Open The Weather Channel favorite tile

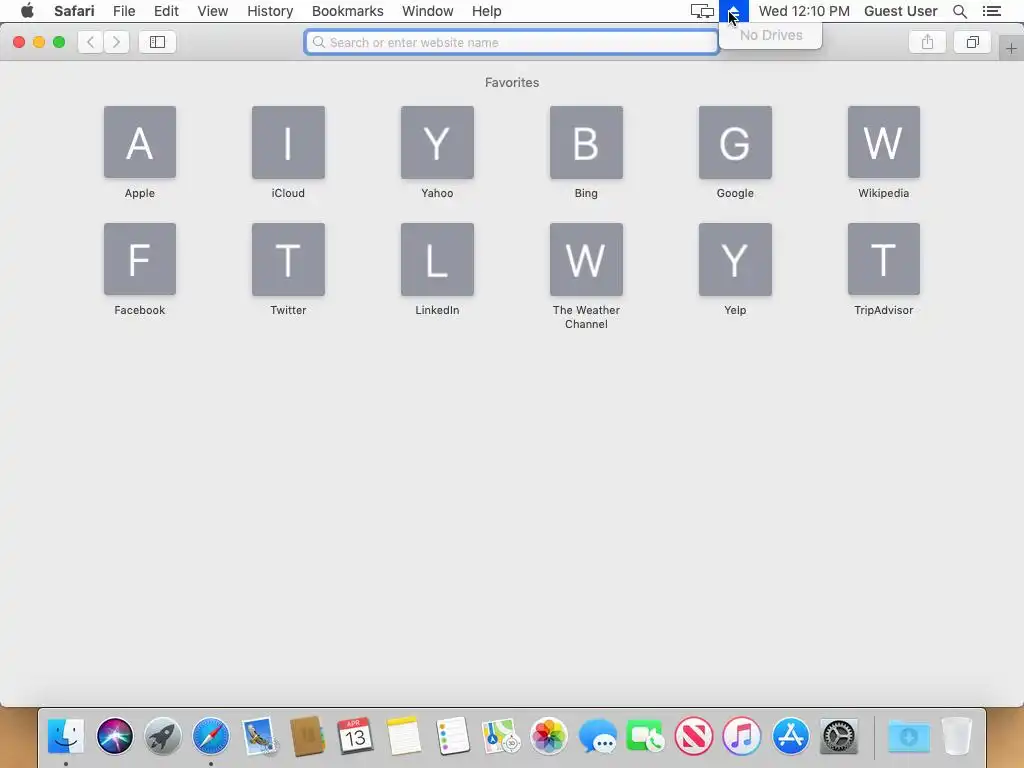(586, 259)
